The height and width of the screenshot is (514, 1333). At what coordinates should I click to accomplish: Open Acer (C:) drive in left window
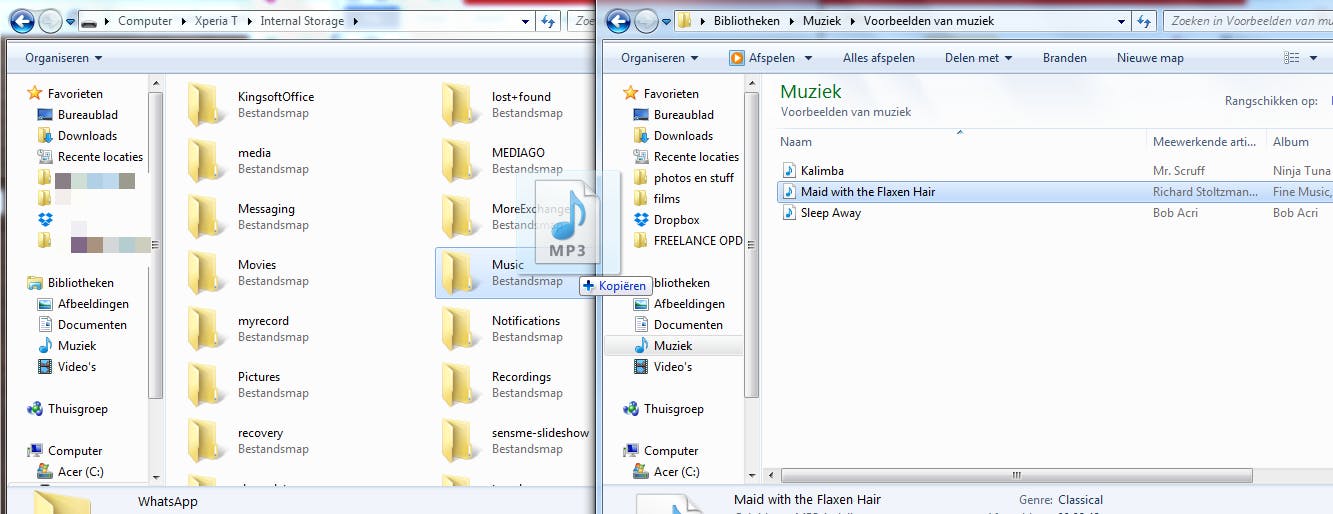[x=70, y=471]
